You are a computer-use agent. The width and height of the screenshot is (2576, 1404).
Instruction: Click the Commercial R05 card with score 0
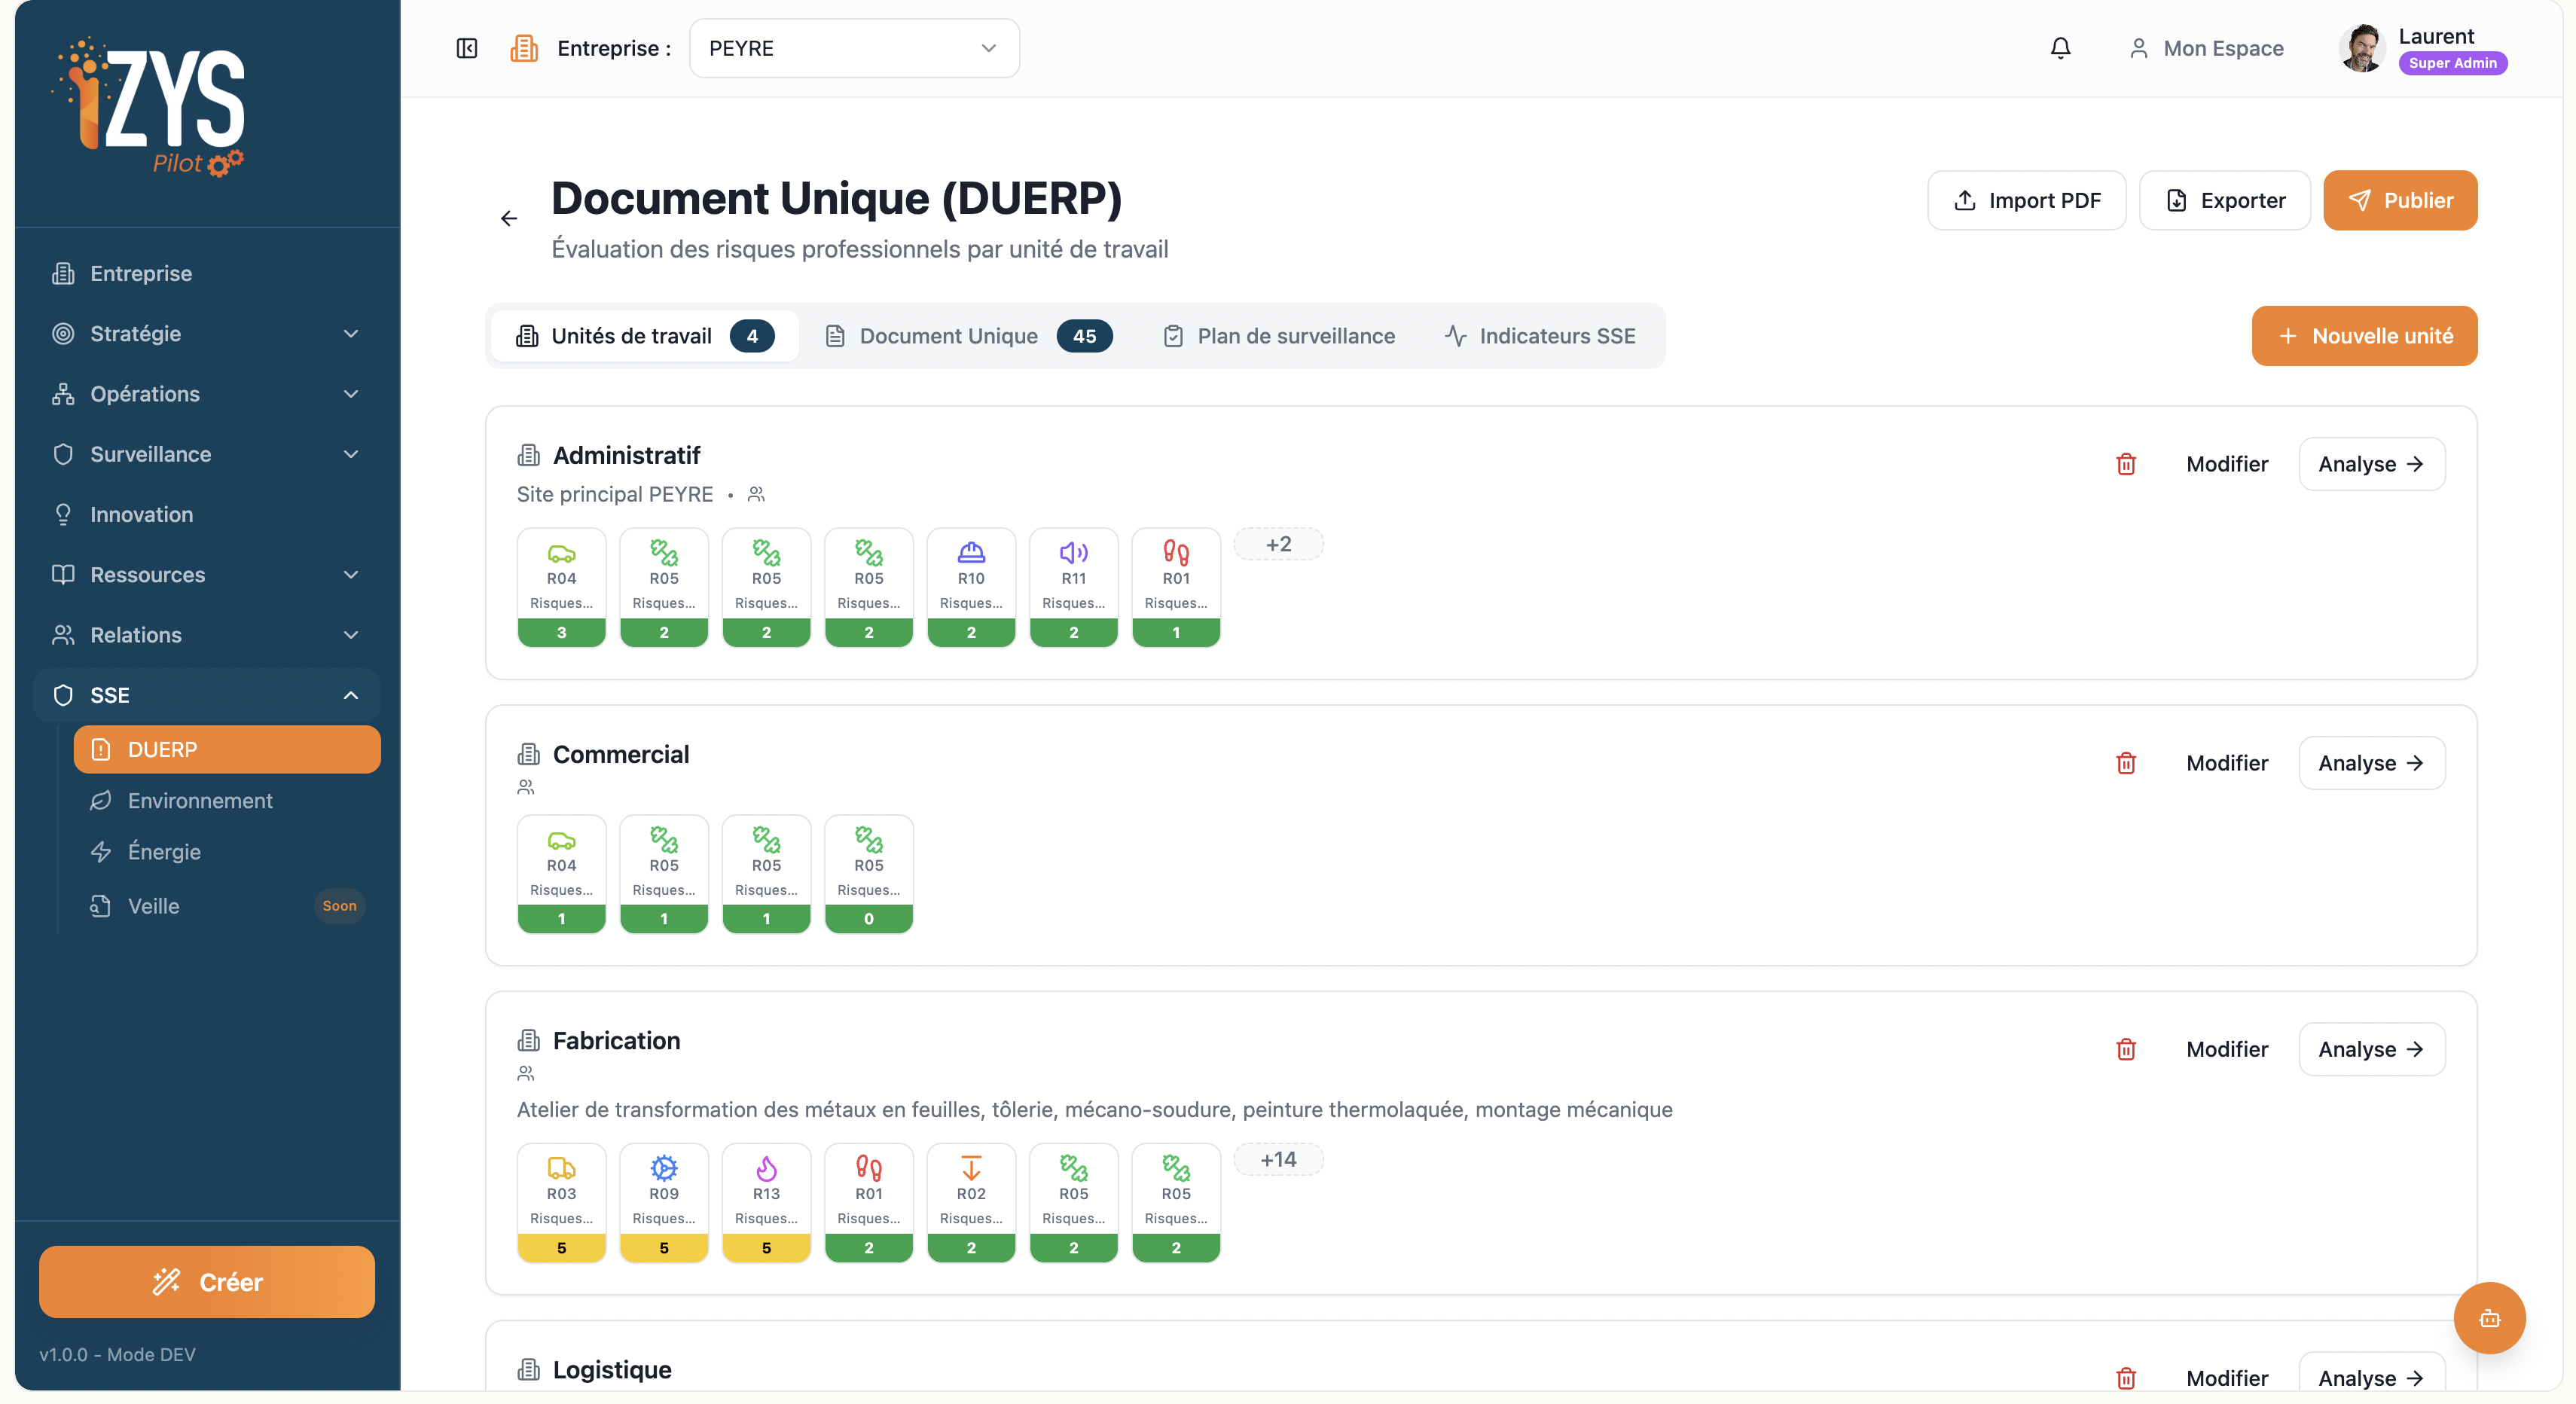pyautogui.click(x=869, y=874)
